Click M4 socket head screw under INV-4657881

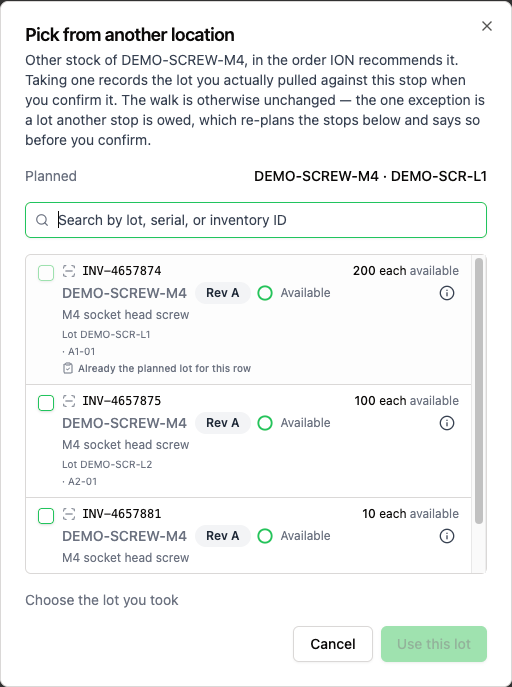coord(126,558)
